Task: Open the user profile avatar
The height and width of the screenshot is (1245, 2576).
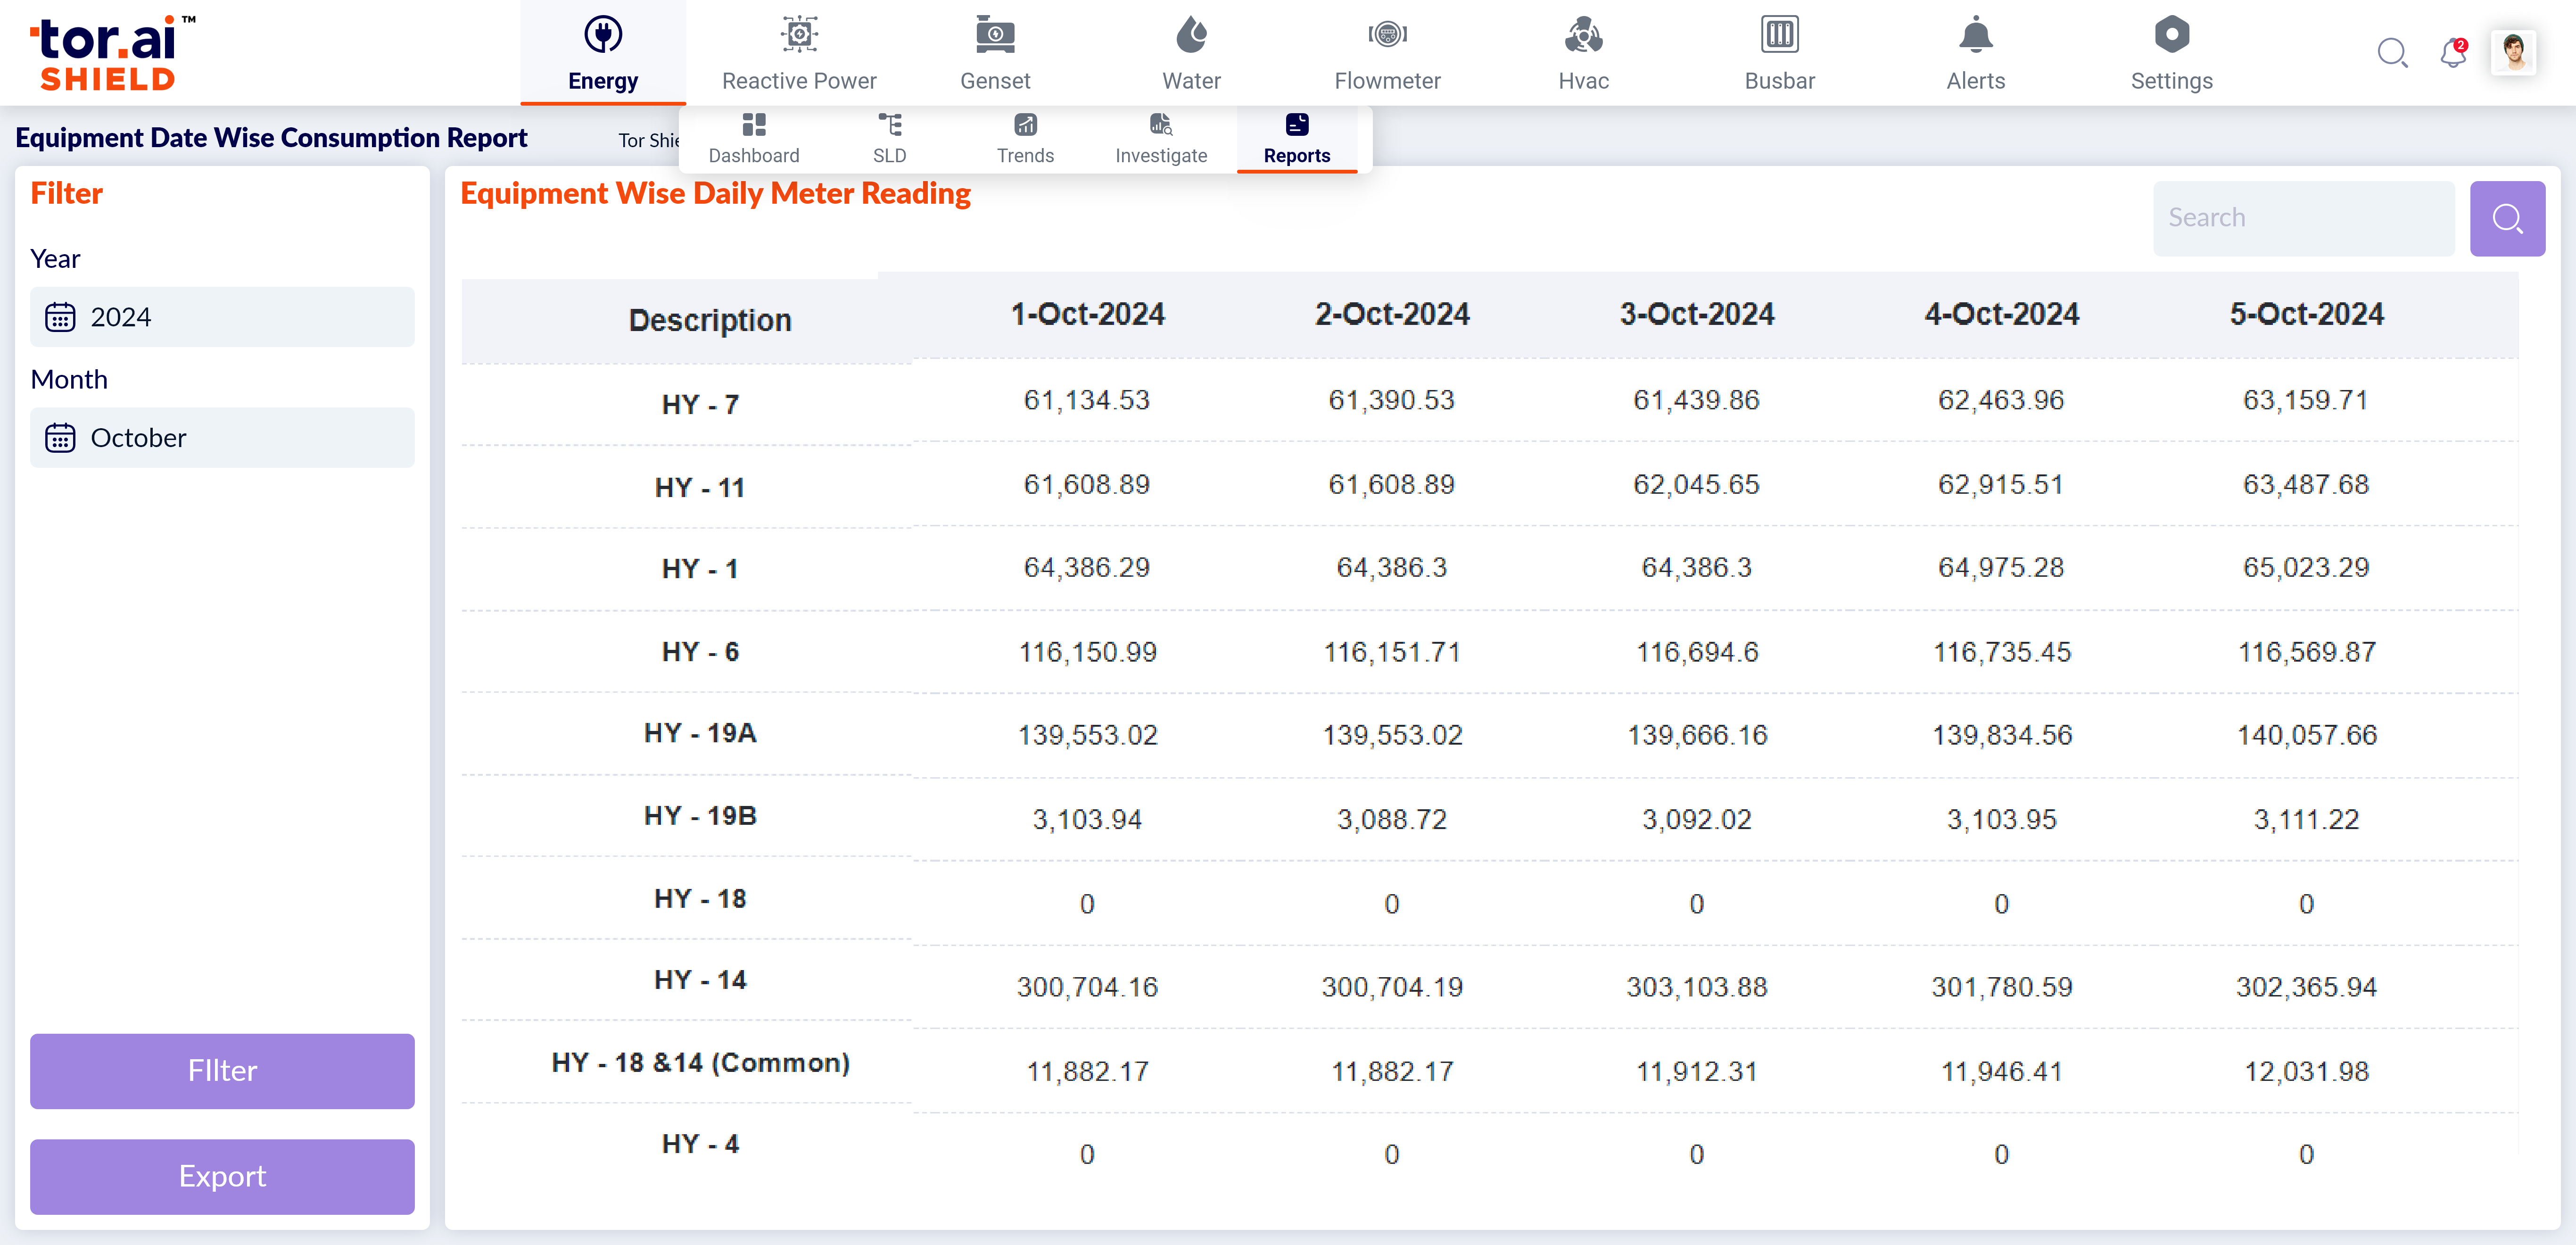Action: click(x=2514, y=52)
